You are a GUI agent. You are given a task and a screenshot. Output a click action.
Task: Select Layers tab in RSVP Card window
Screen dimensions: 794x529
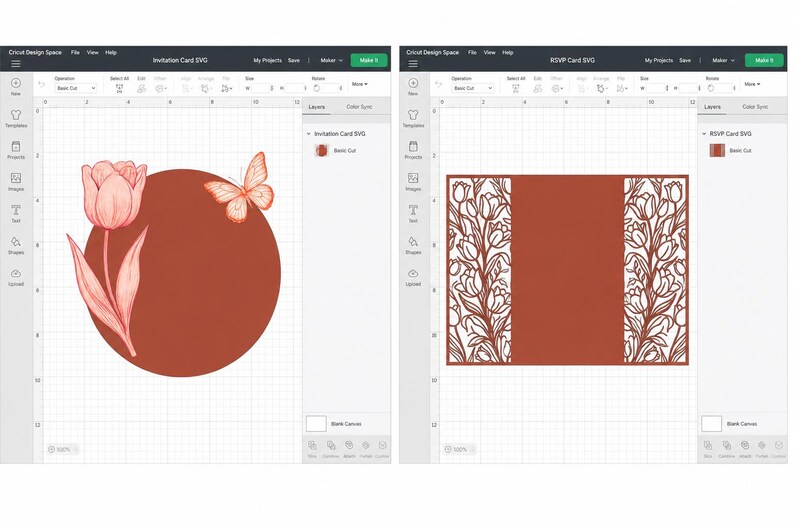[712, 107]
